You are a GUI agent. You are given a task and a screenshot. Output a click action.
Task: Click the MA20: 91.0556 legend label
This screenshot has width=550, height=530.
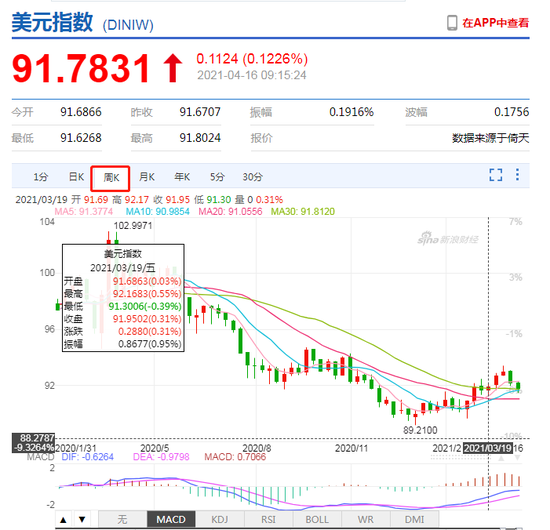[x=230, y=212]
